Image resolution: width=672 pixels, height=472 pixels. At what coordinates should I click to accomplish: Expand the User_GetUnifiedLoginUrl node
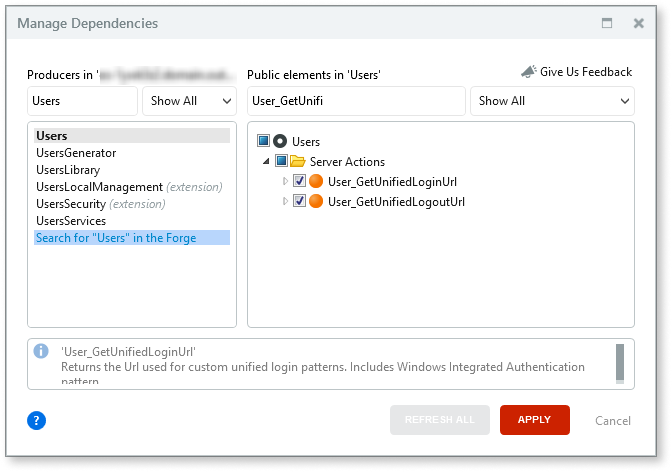(x=285, y=181)
